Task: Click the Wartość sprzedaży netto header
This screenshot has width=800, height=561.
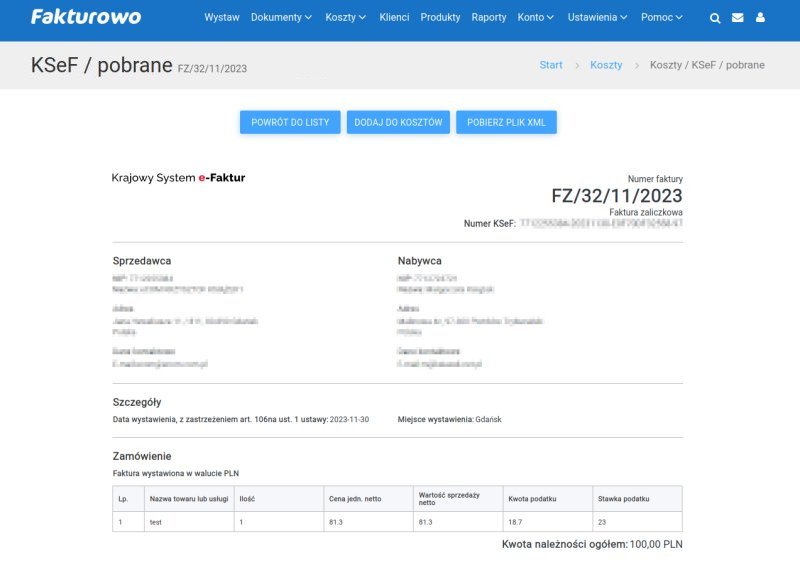Action: point(458,499)
